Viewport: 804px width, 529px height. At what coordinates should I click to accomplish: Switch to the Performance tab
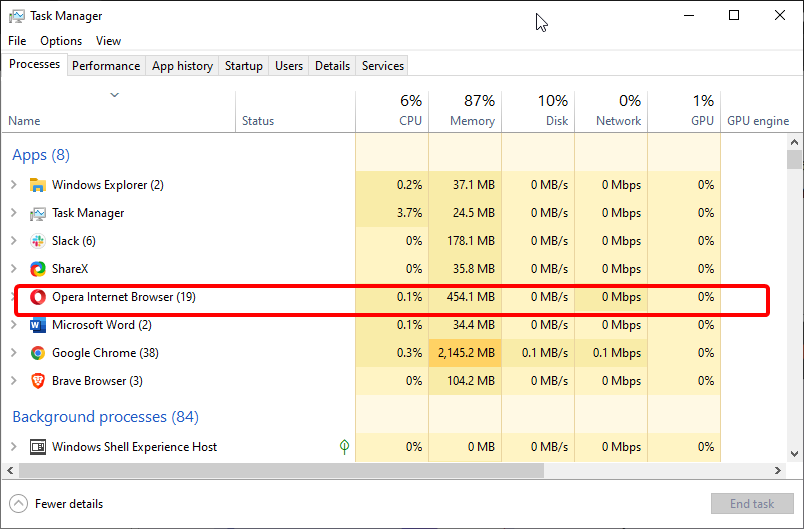(106, 66)
